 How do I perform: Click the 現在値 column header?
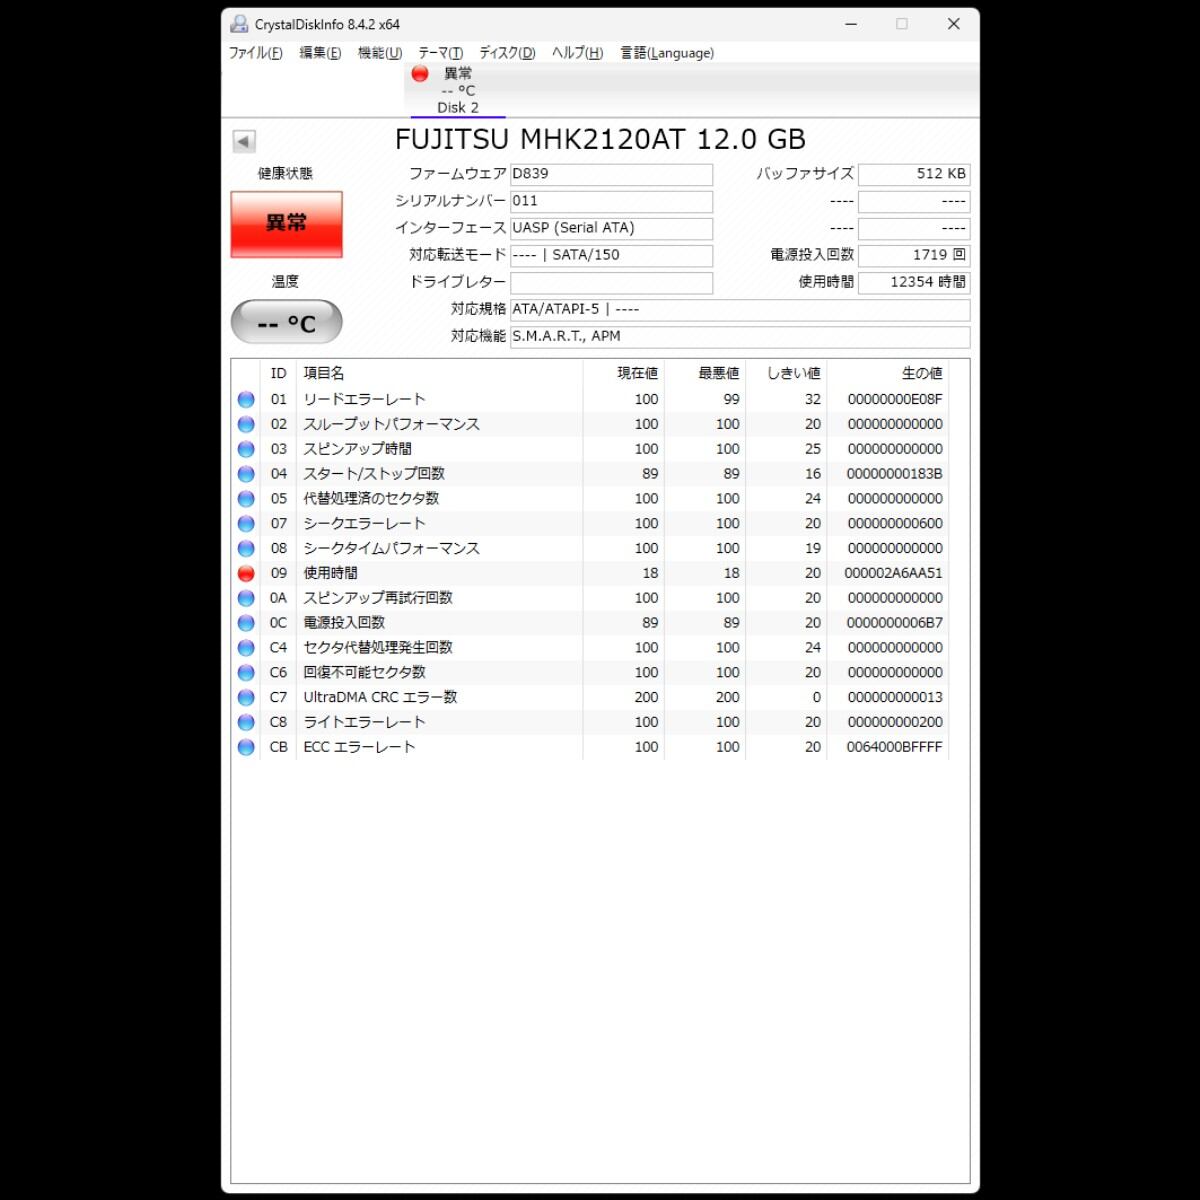point(624,373)
